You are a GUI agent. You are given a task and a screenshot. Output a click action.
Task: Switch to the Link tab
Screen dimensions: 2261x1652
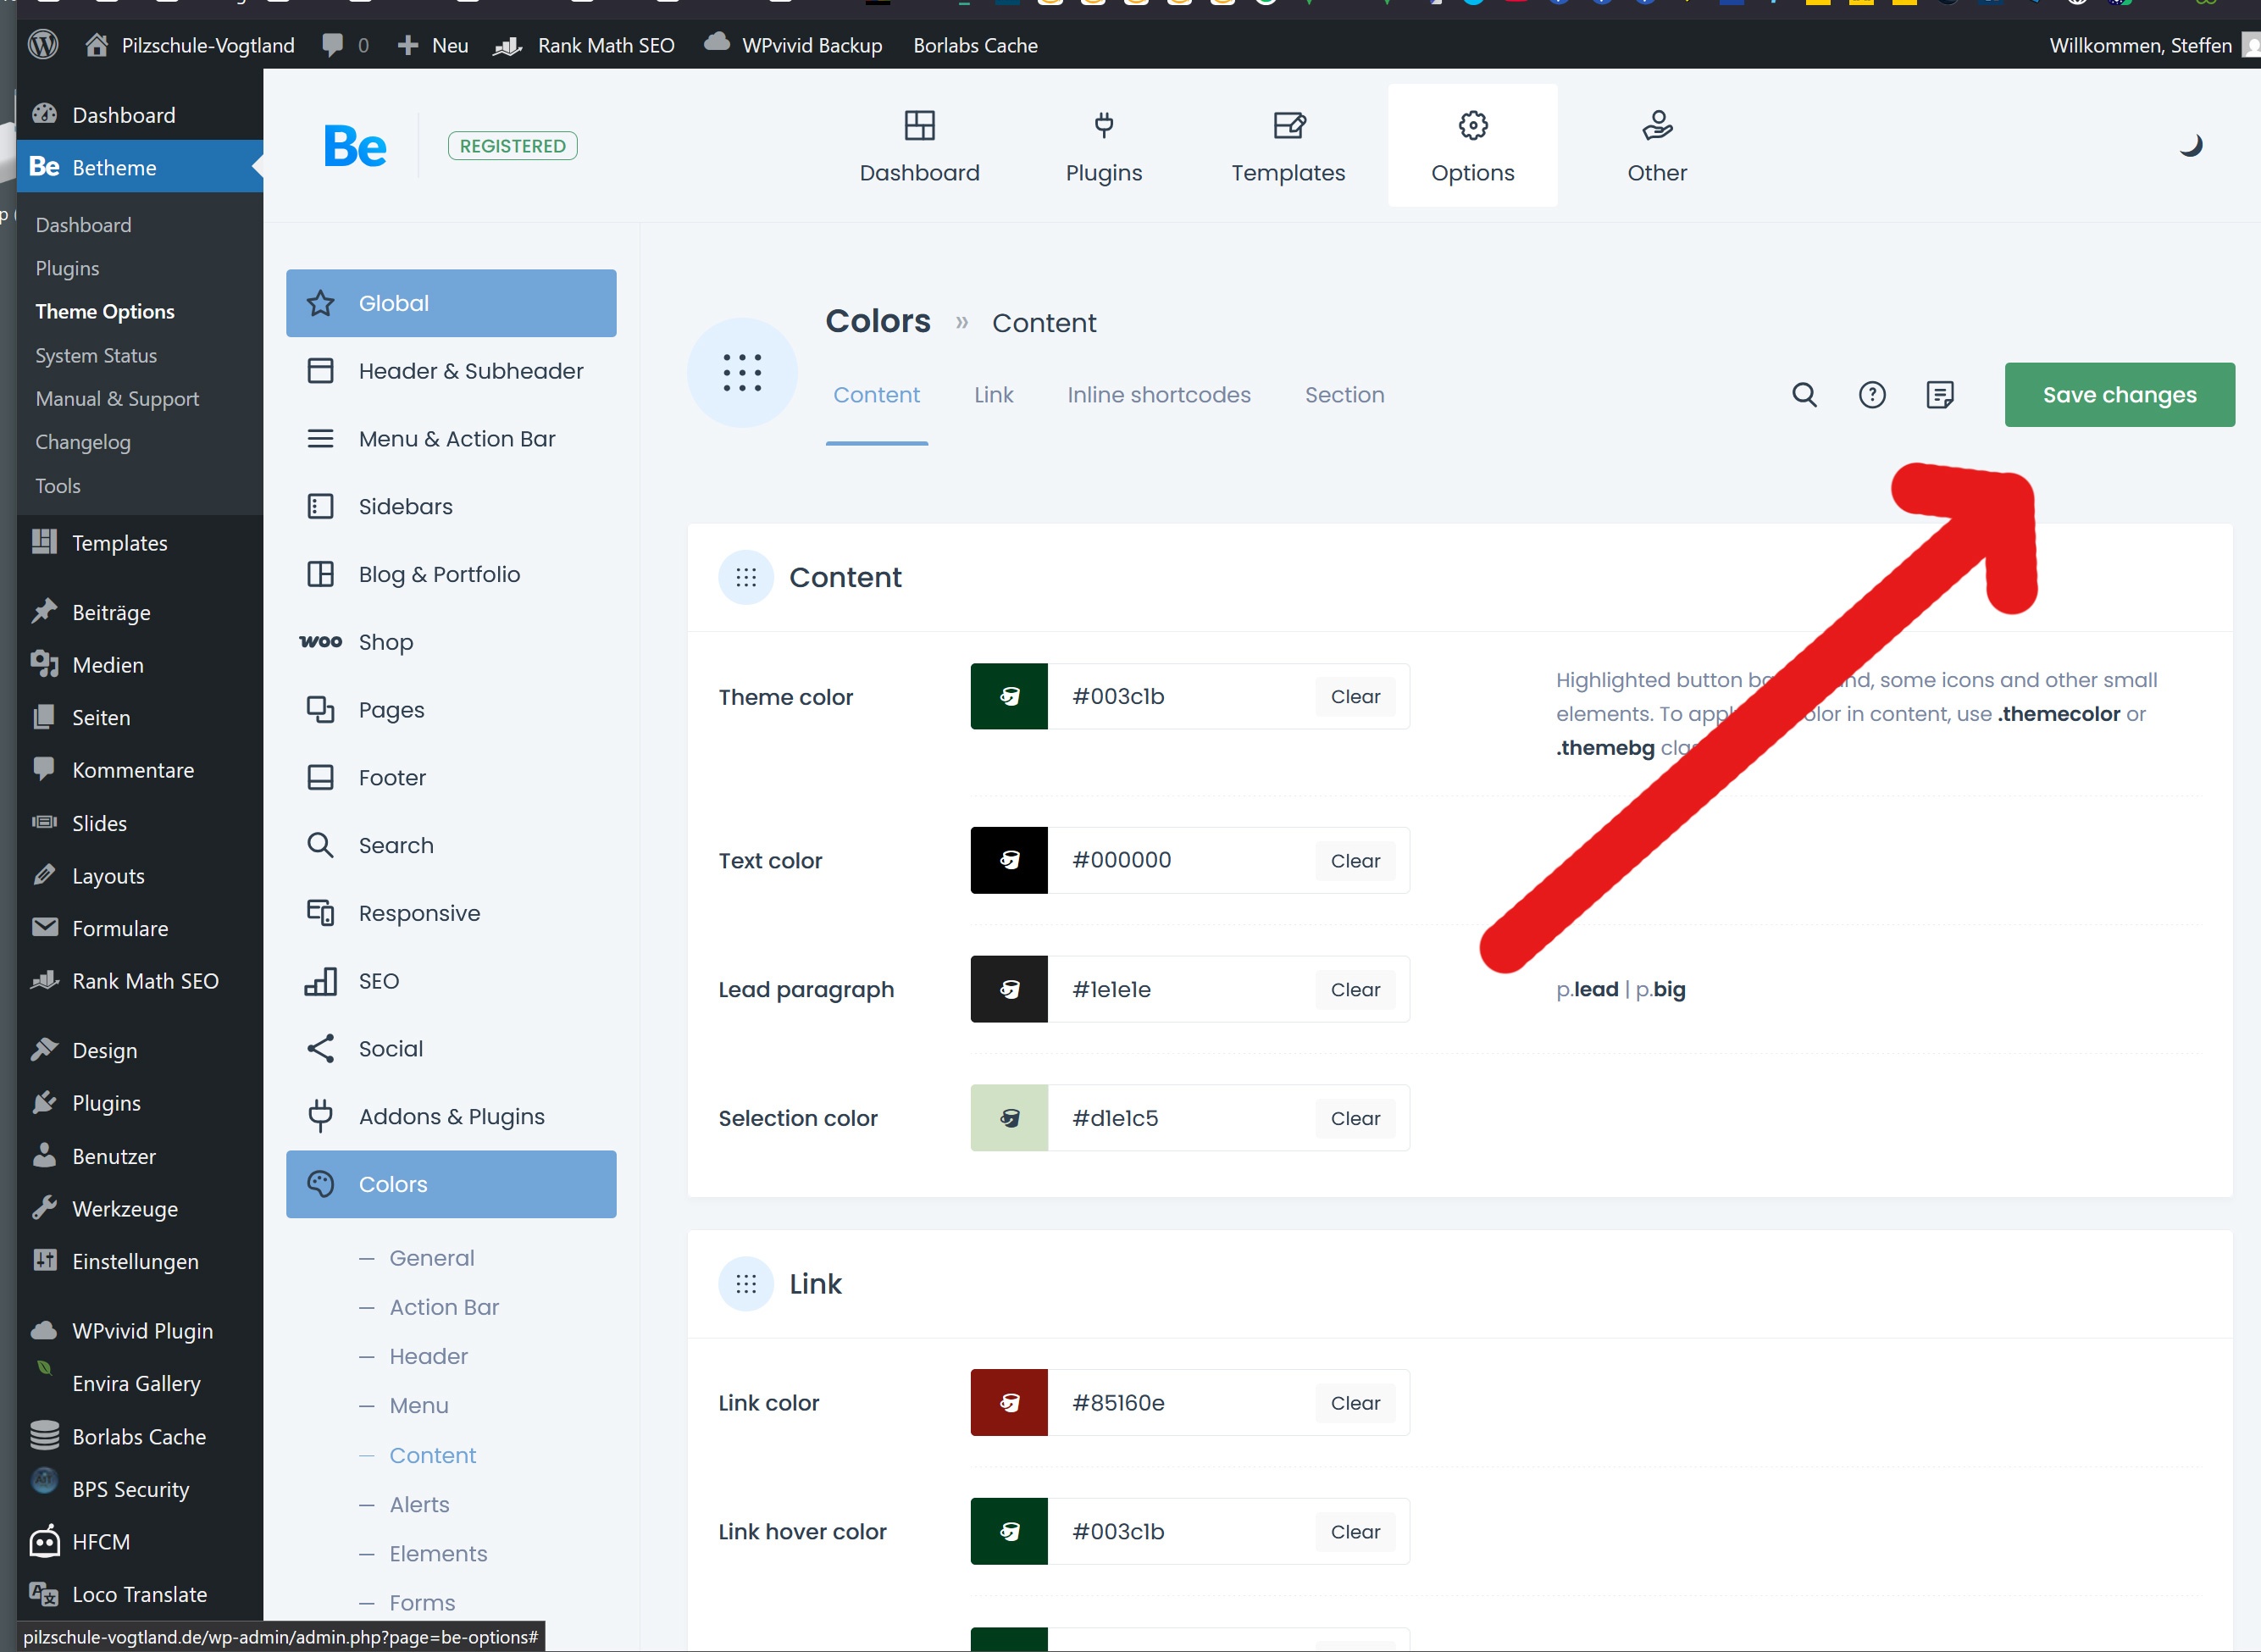(993, 395)
